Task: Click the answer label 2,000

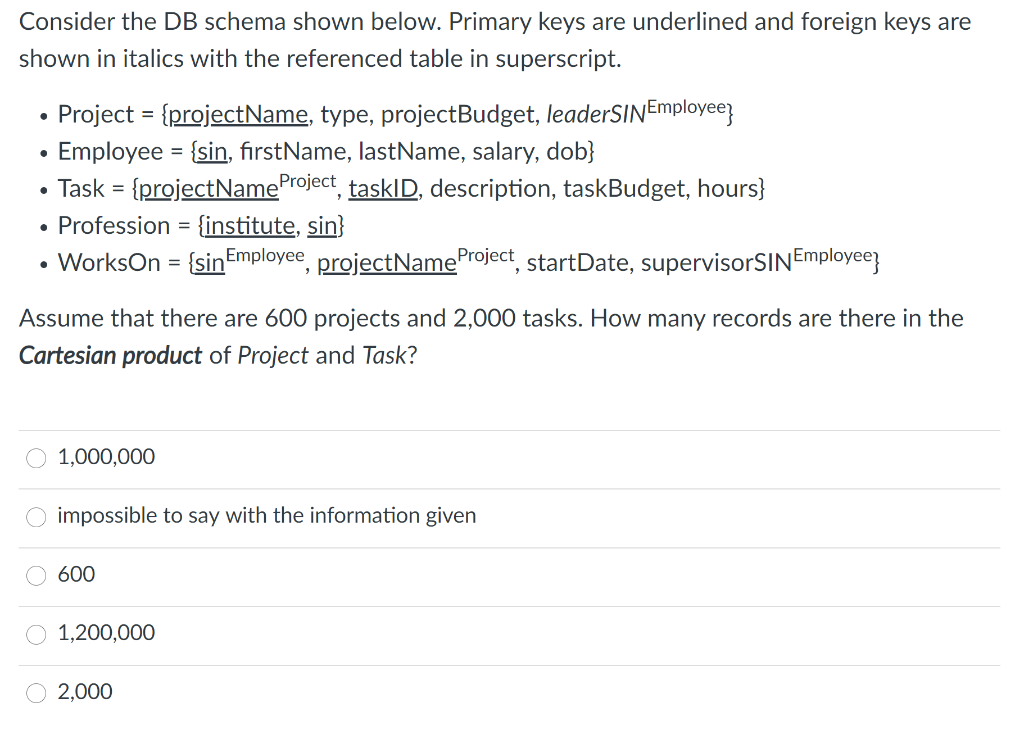Action: (x=85, y=691)
